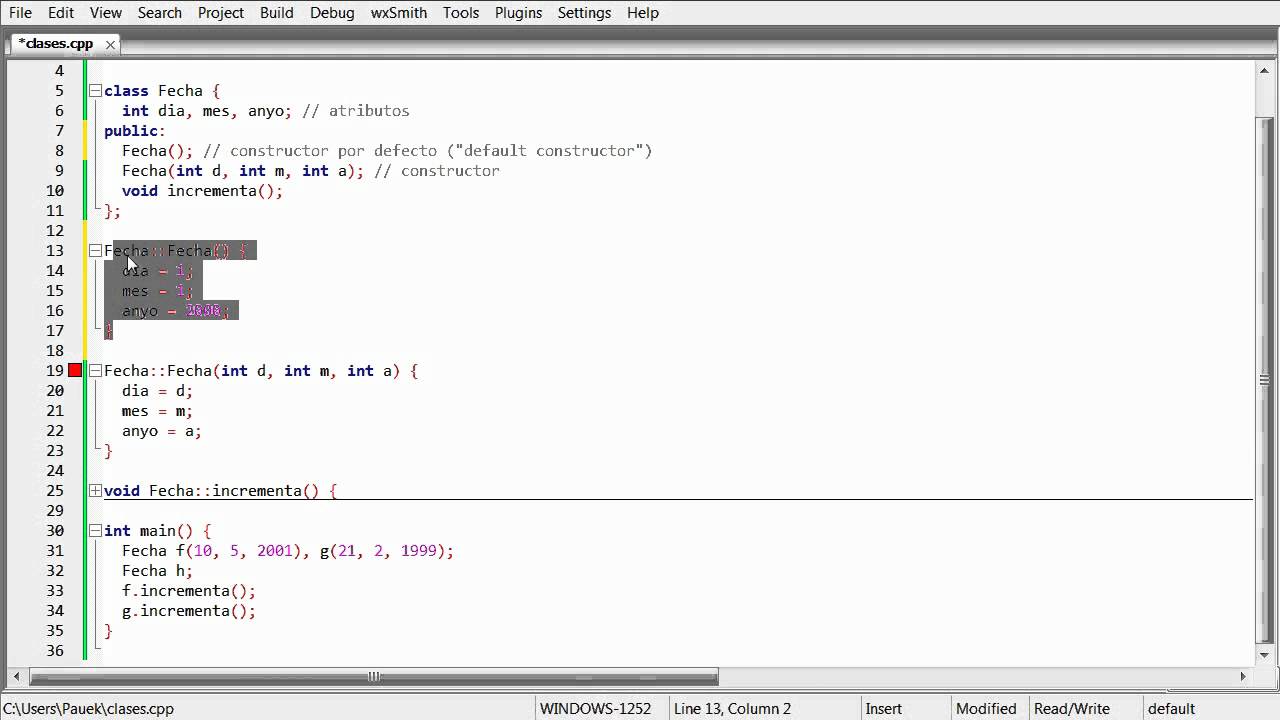Click the default highlighting scheme indicator
This screenshot has width=1280, height=720.
[x=1171, y=708]
